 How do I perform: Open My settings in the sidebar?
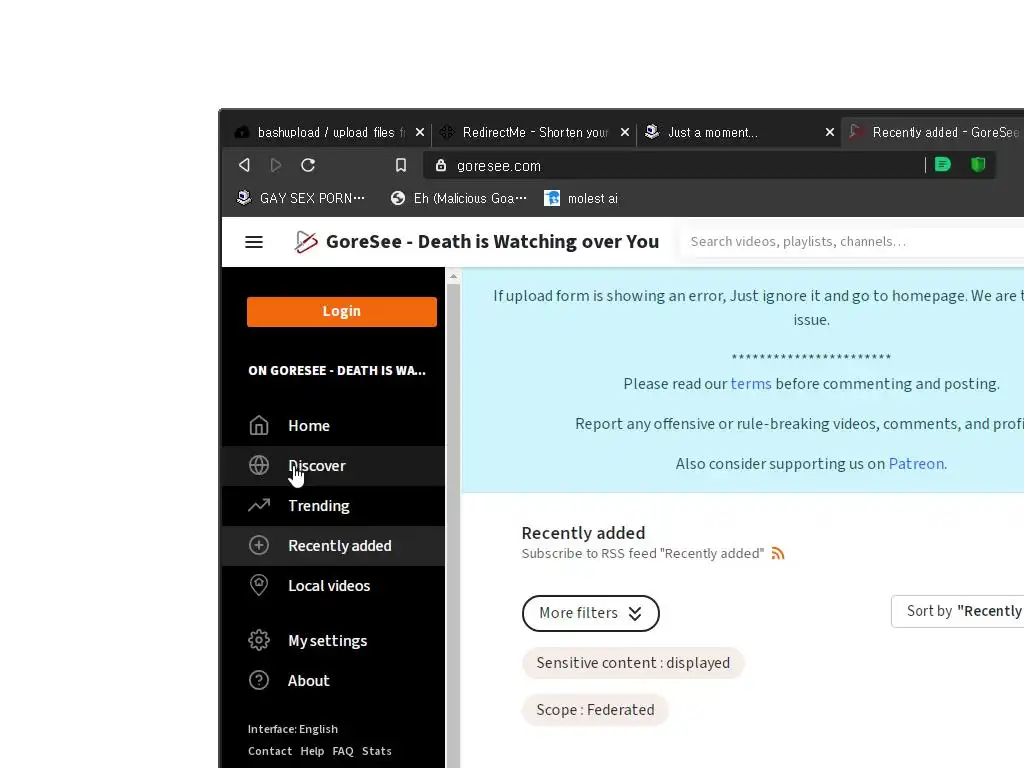(333, 640)
